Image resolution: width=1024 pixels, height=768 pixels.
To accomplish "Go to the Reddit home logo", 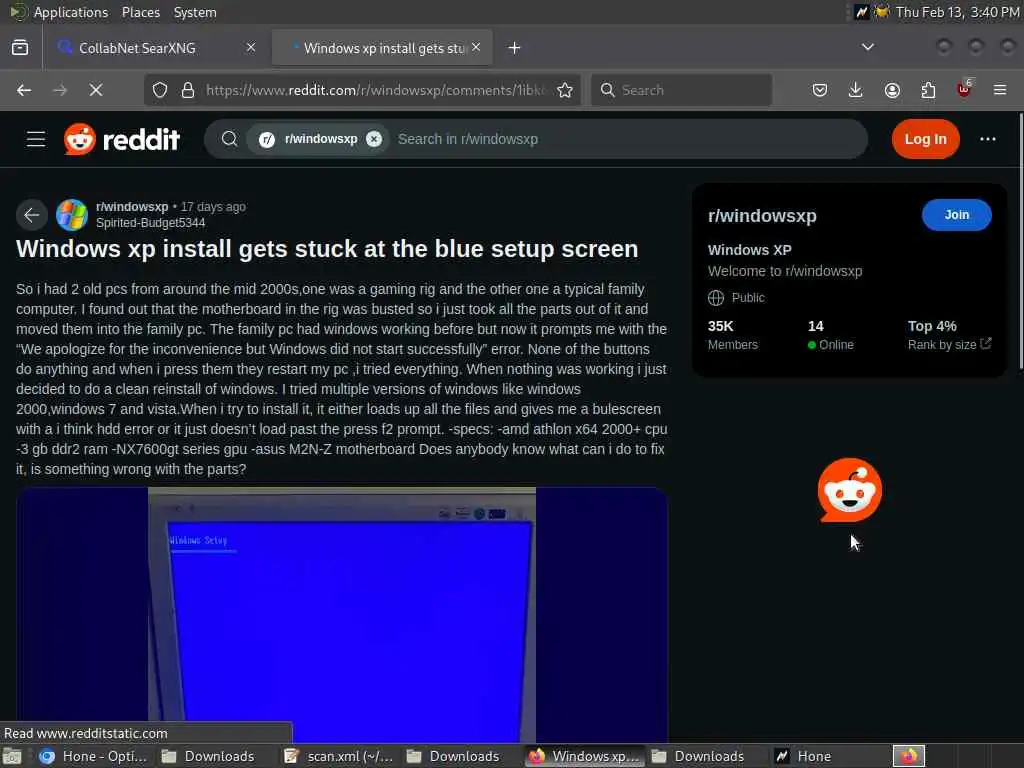I will pos(122,139).
